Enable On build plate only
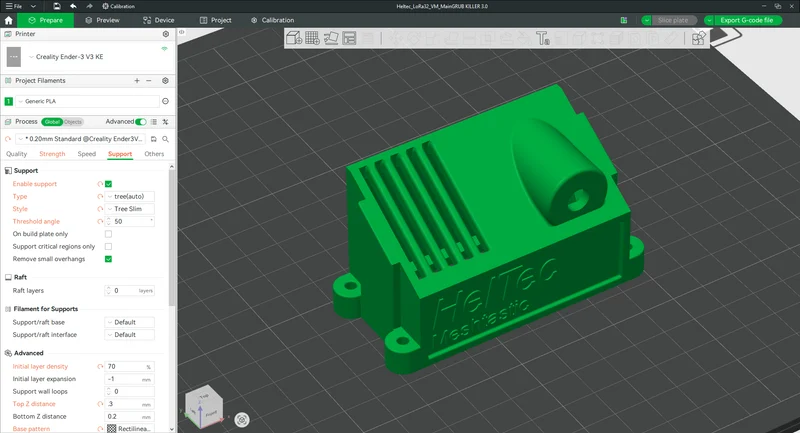This screenshot has width=800, height=433. (x=108, y=234)
